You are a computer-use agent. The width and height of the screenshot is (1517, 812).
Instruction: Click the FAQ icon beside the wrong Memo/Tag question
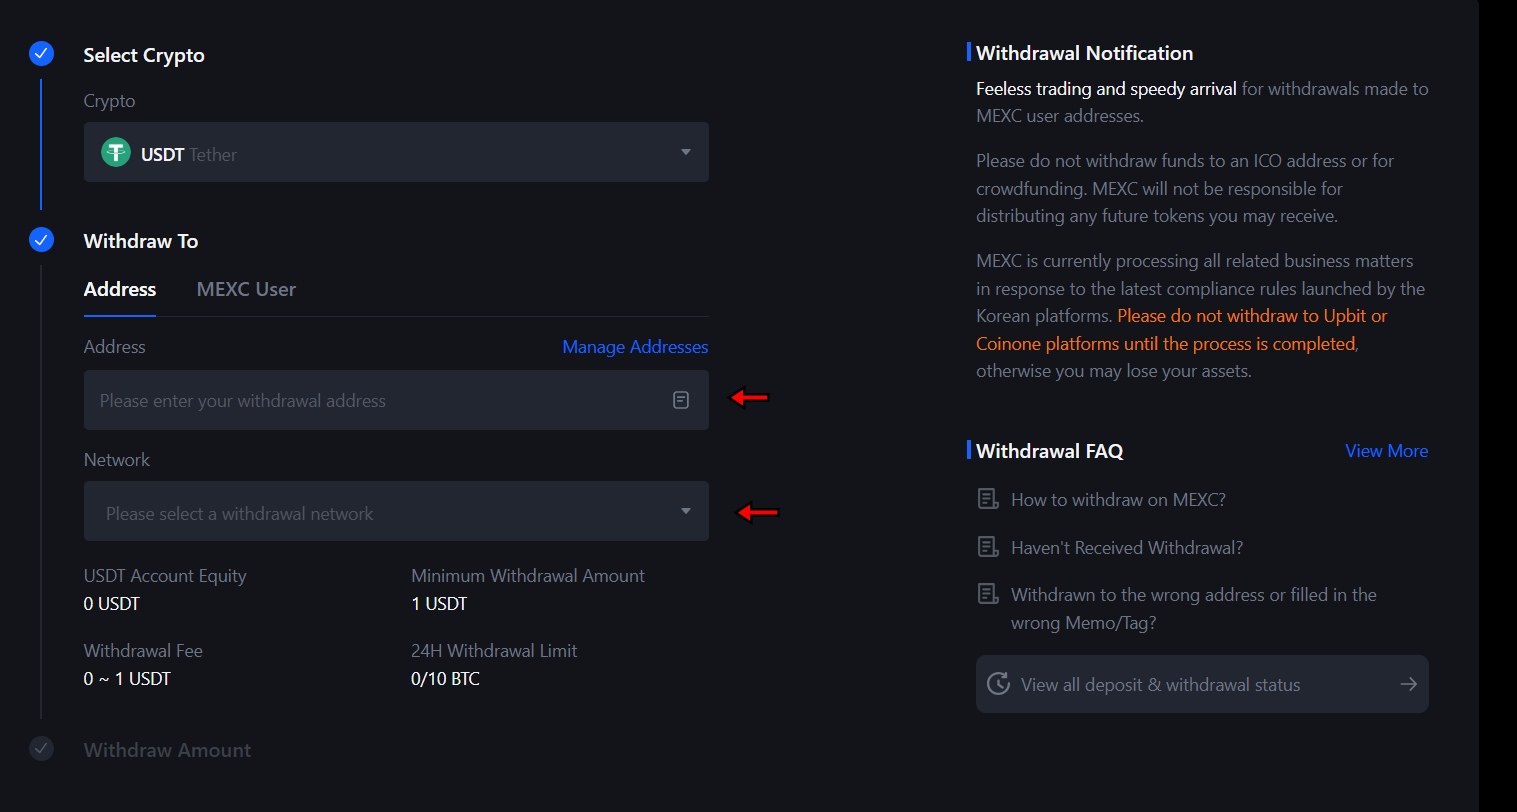pyautogui.click(x=987, y=592)
